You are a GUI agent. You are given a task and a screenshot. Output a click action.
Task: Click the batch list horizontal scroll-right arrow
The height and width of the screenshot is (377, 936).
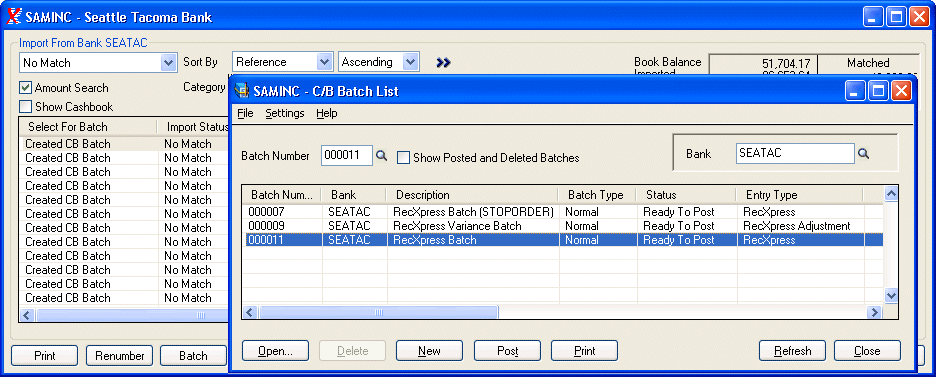click(875, 313)
